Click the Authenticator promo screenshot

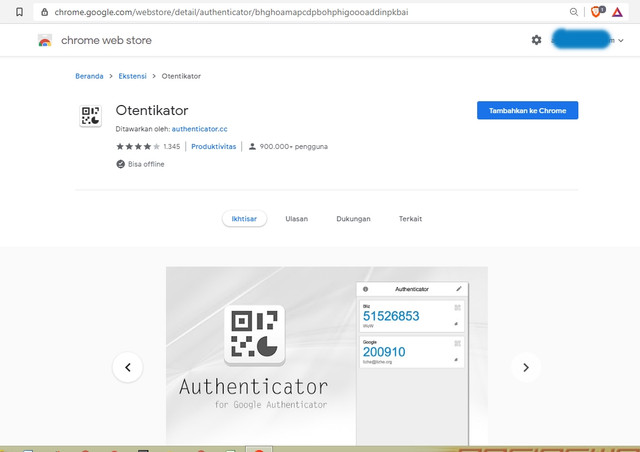click(327, 356)
